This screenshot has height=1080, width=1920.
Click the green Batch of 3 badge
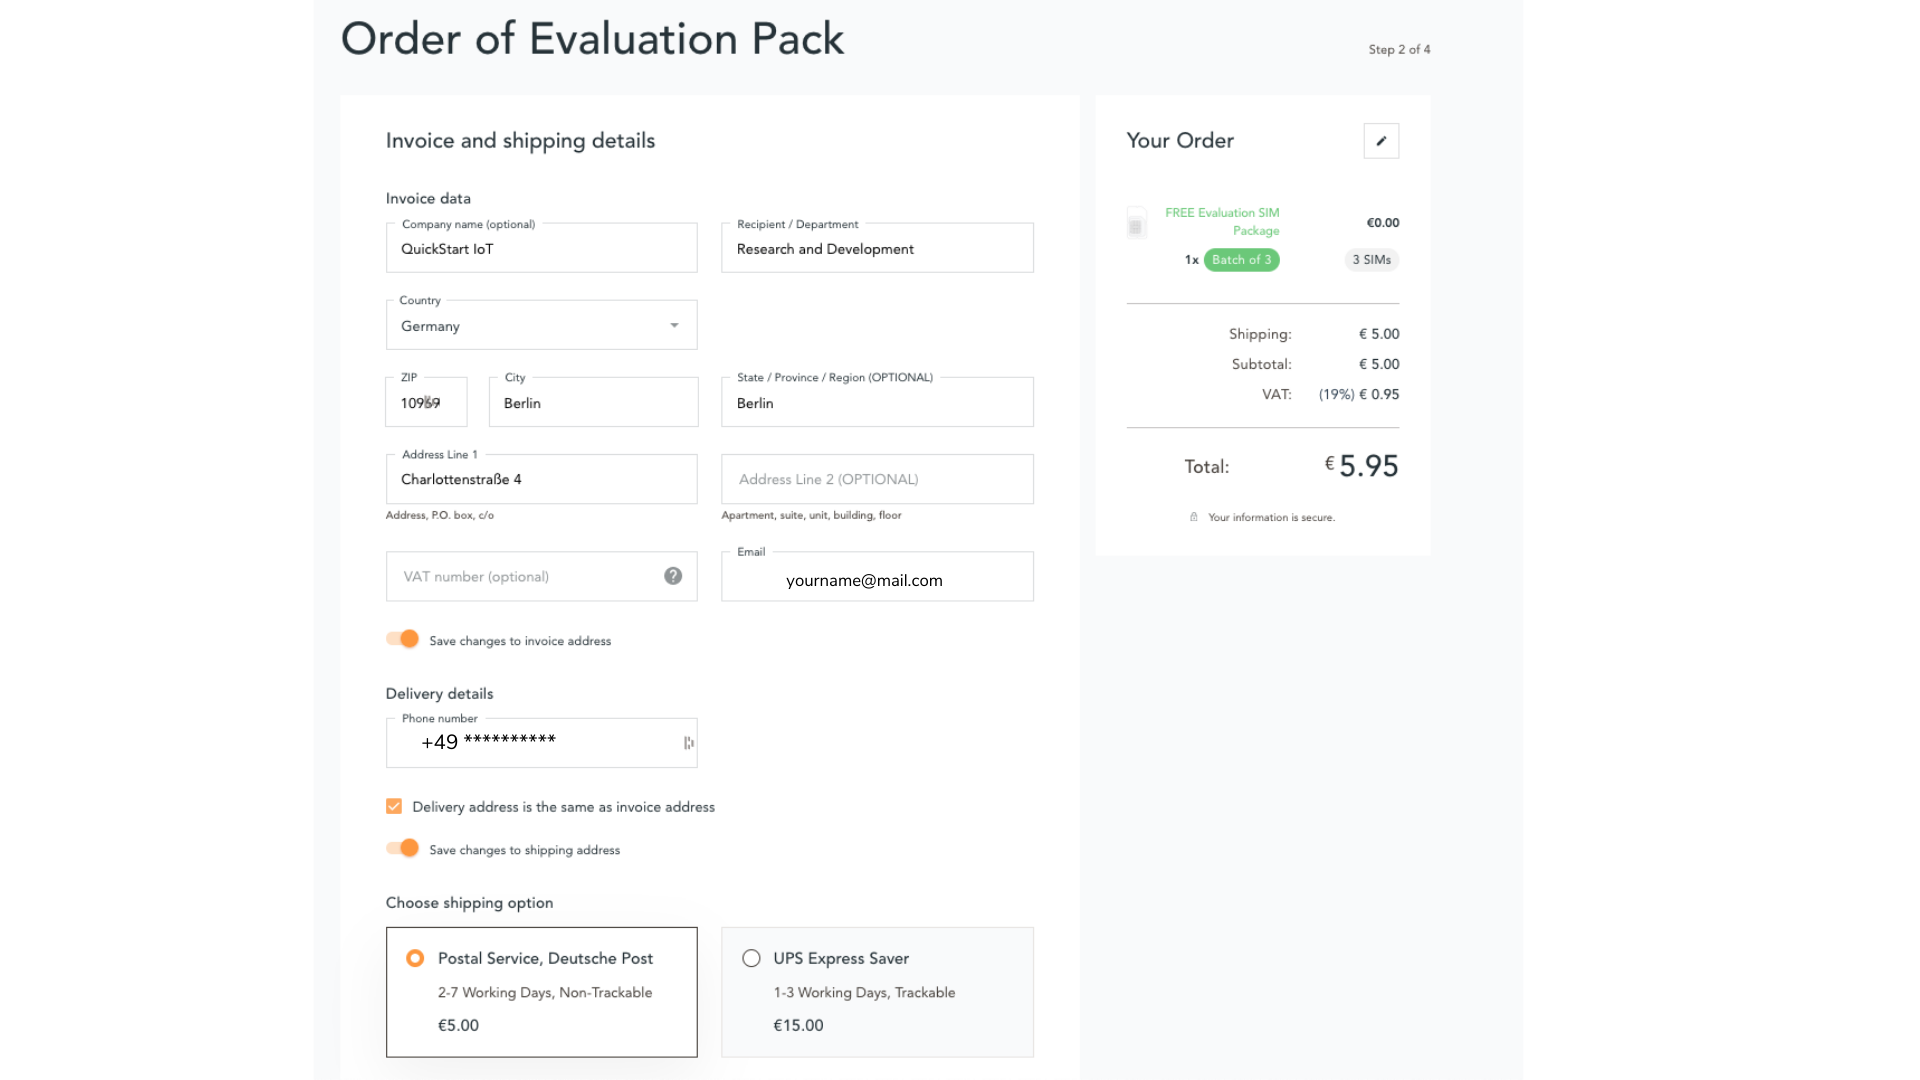1241,260
